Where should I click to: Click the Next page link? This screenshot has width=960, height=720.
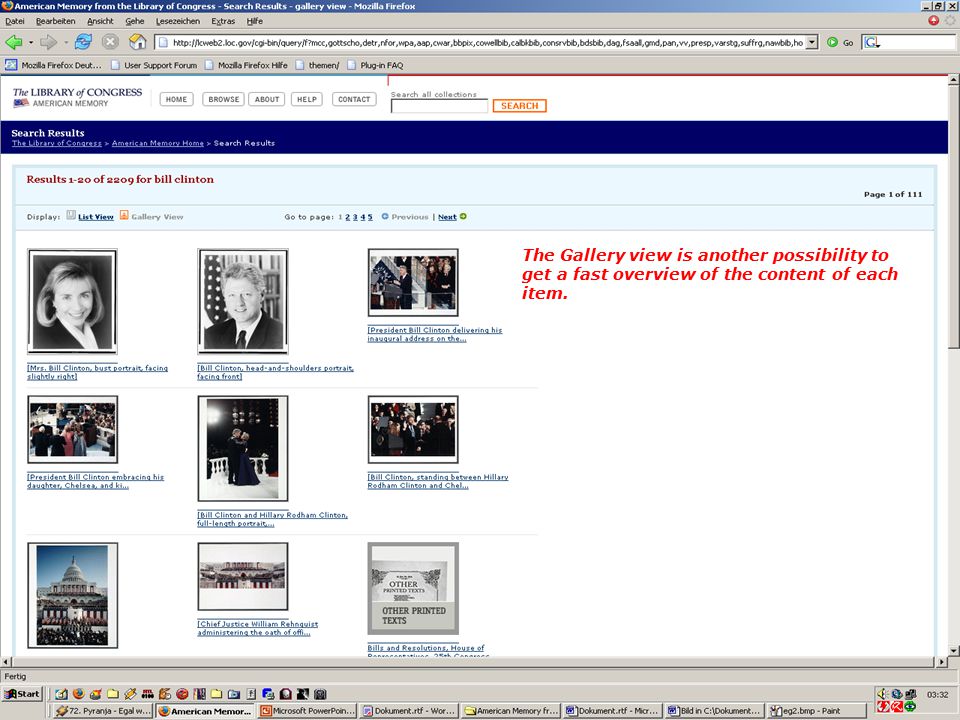pyautogui.click(x=447, y=217)
